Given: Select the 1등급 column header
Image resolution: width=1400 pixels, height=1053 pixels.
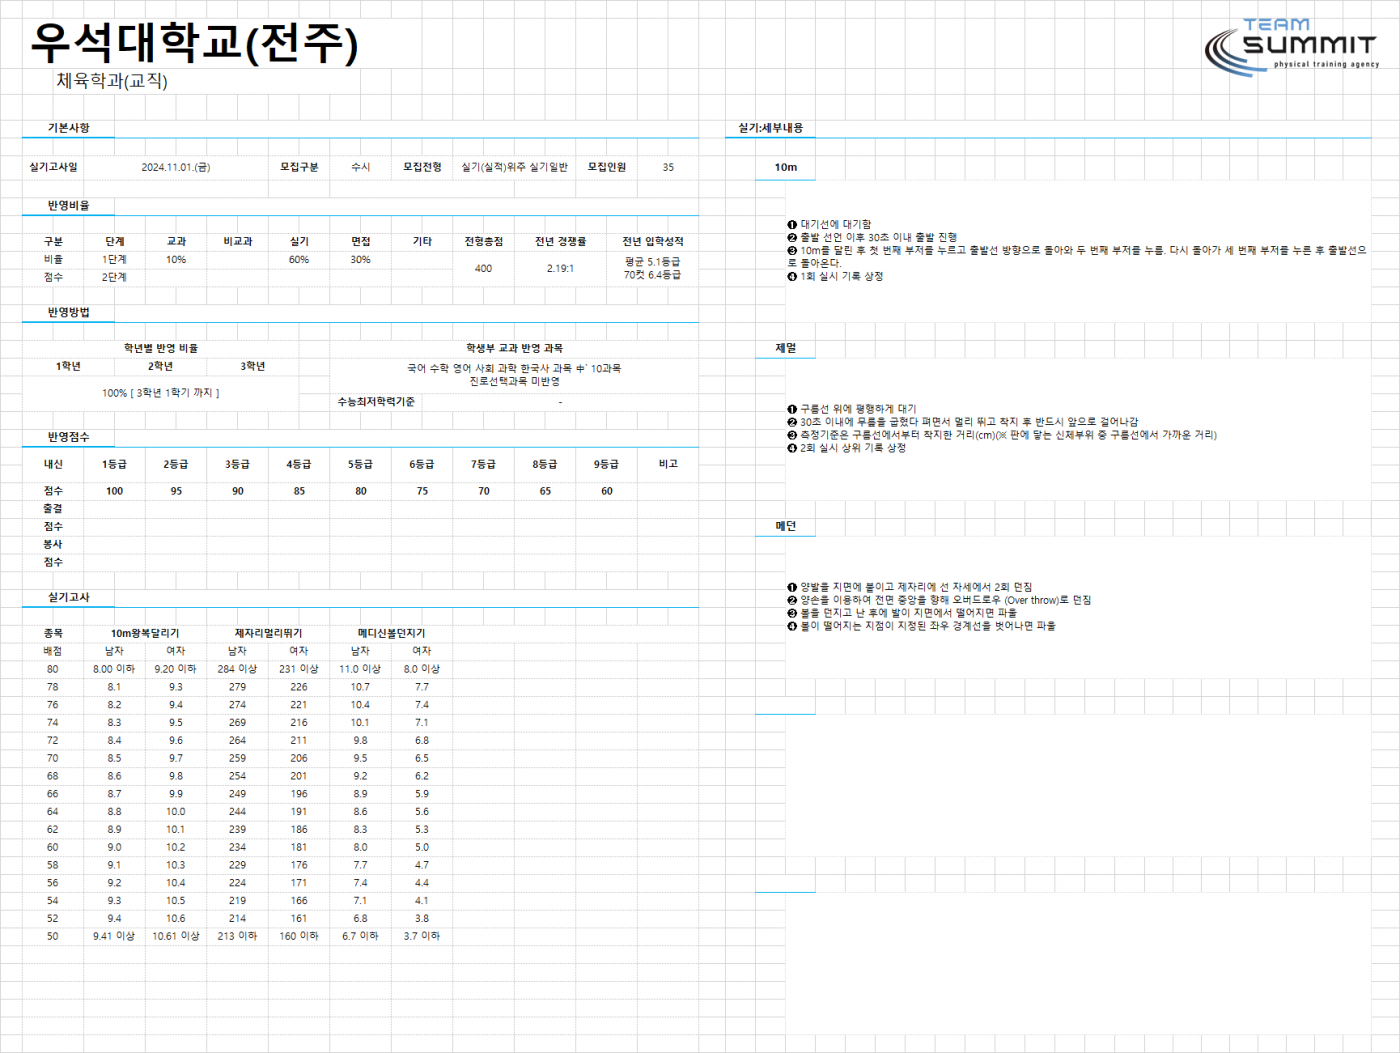Looking at the screenshot, I should [115, 465].
